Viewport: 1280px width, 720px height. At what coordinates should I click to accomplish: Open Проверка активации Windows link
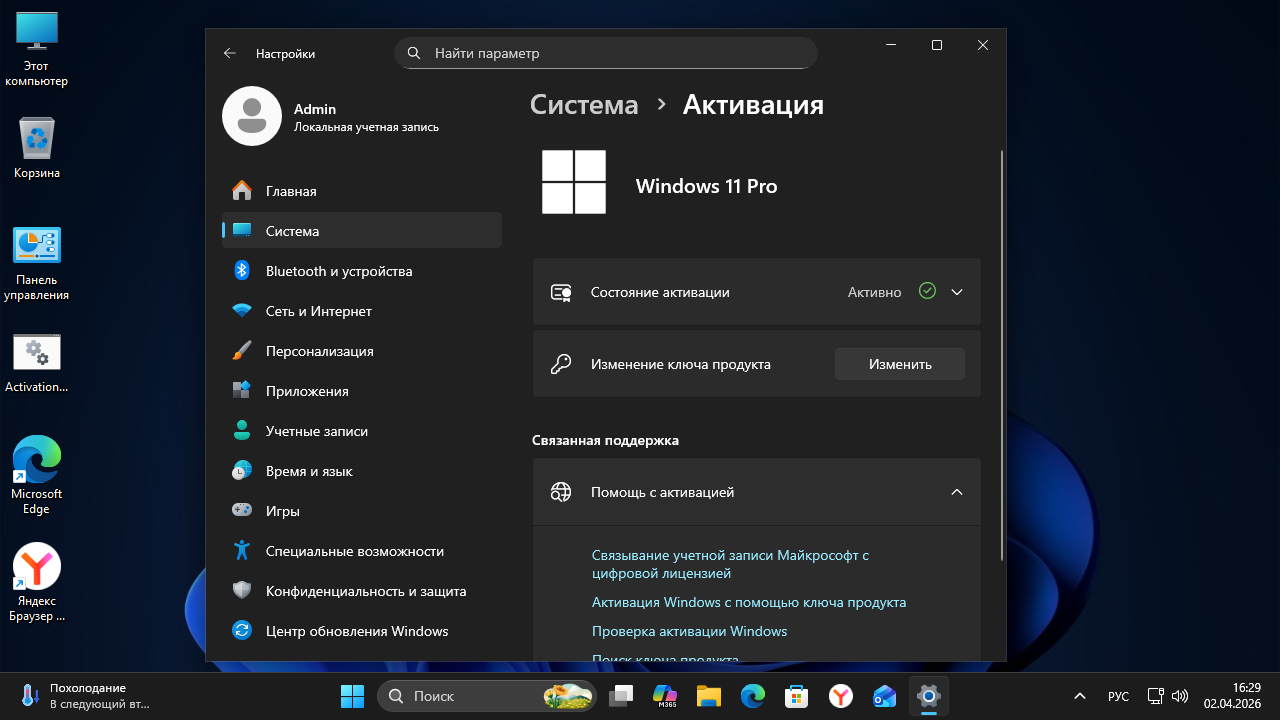point(689,631)
